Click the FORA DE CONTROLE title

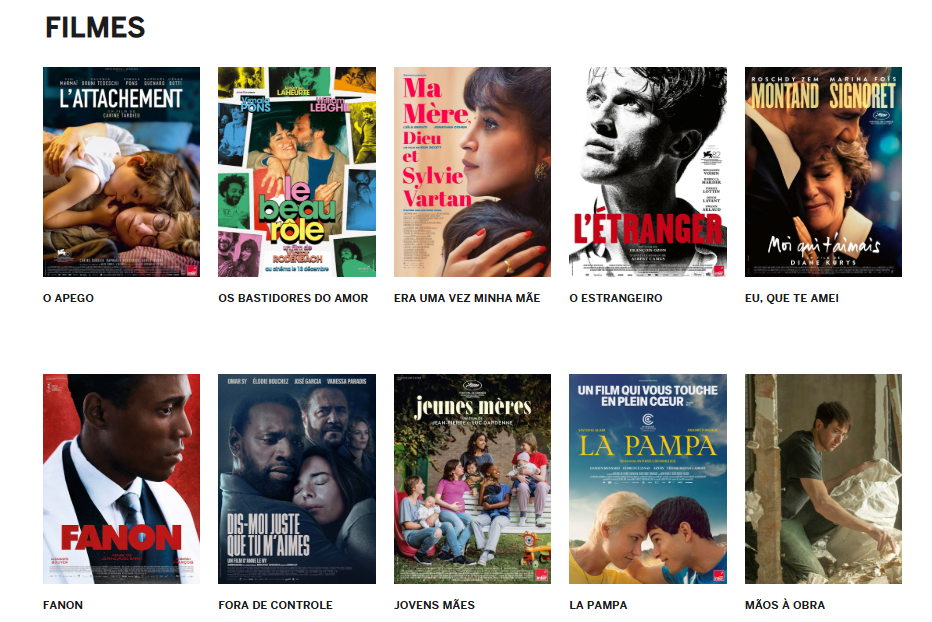click(x=275, y=605)
